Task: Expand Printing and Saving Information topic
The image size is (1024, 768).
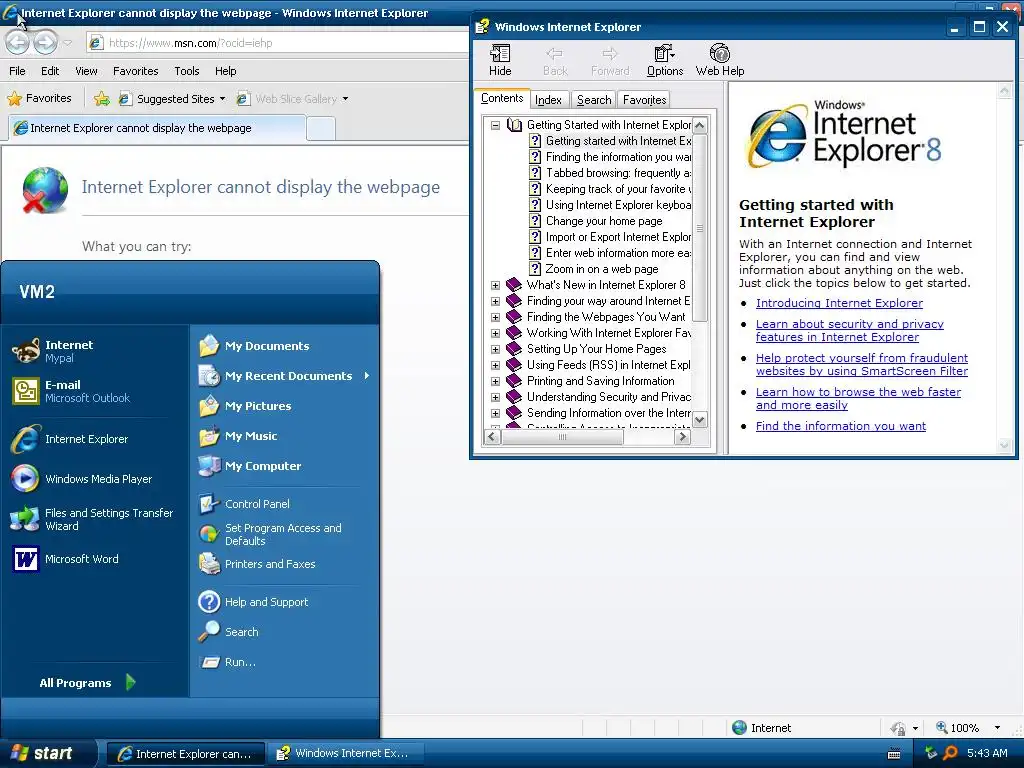Action: pos(496,381)
